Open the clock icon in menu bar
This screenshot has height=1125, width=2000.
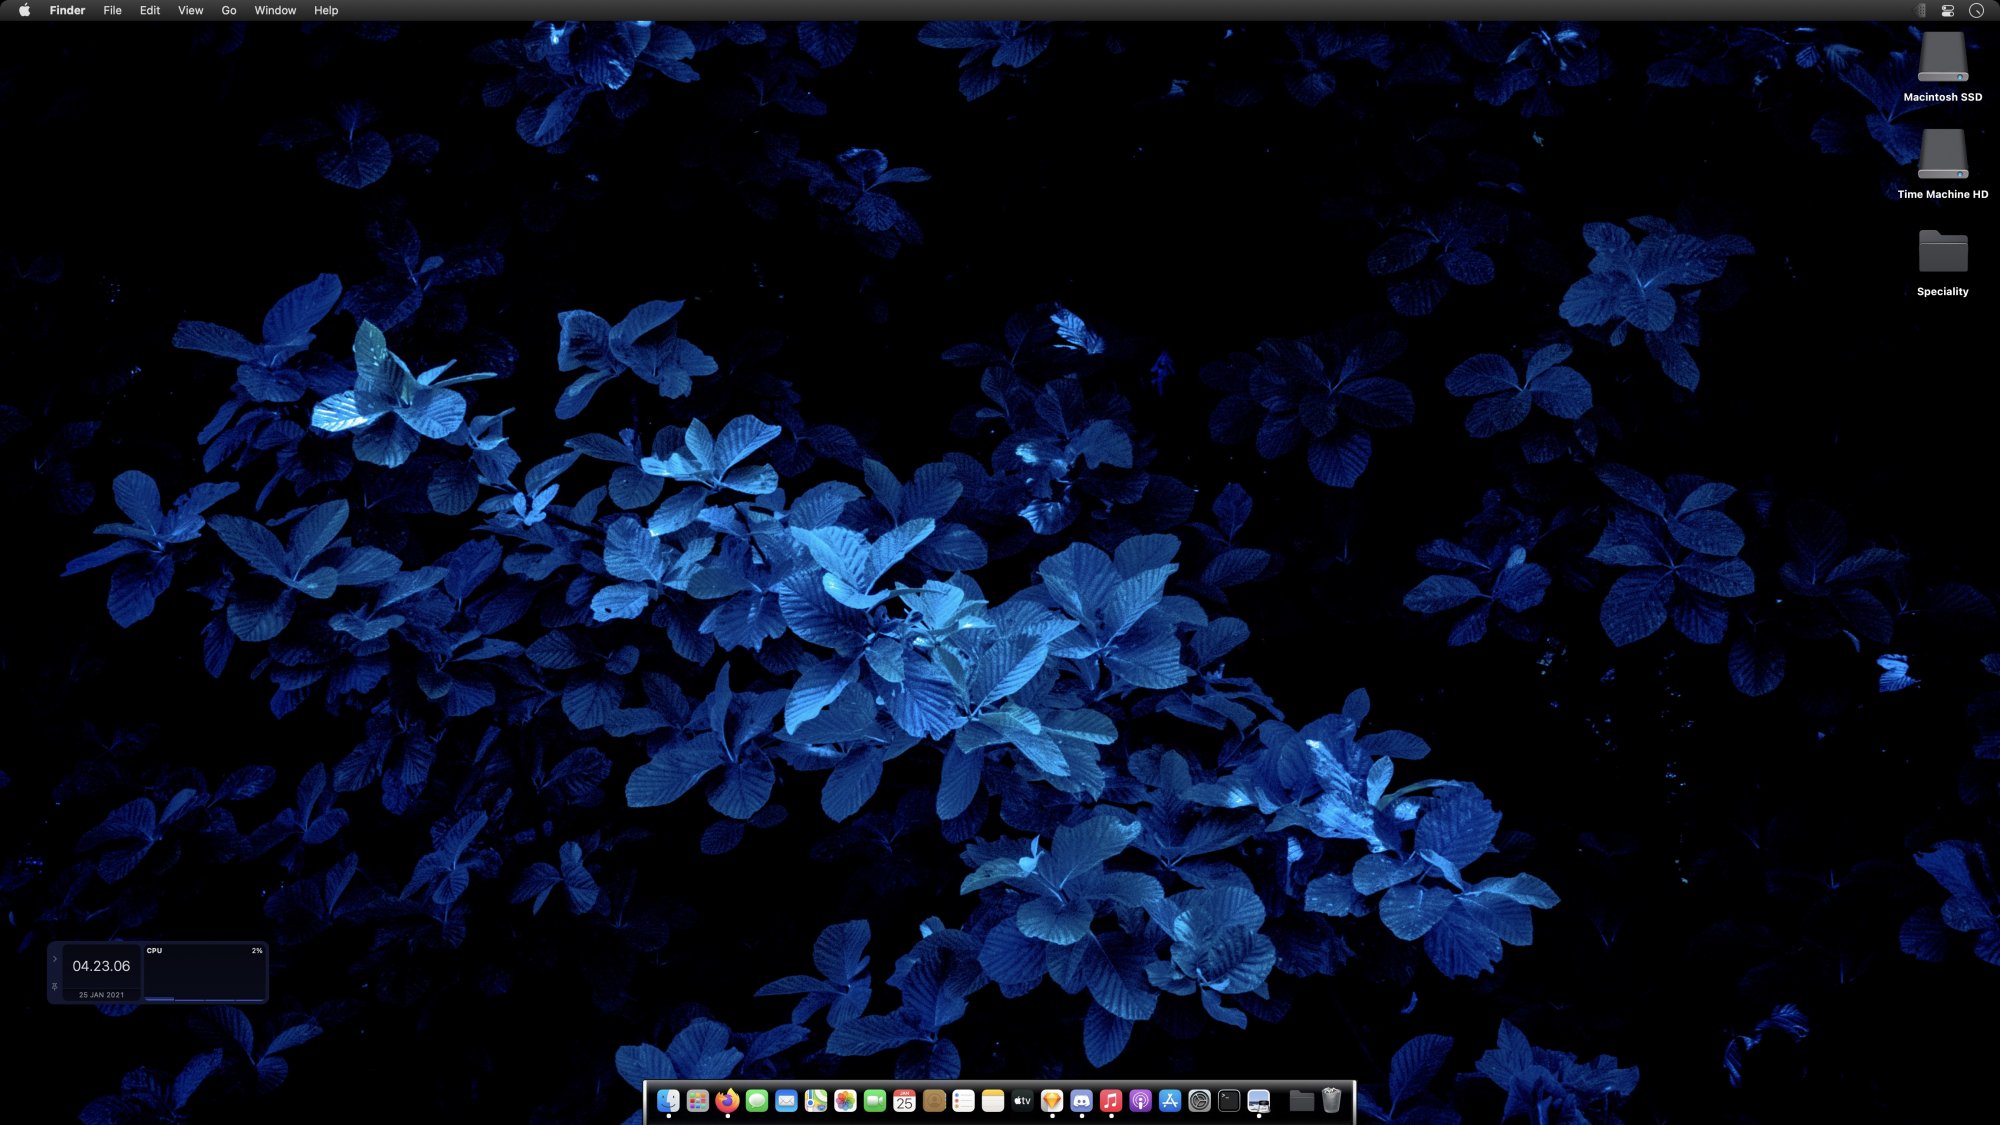click(x=1976, y=11)
